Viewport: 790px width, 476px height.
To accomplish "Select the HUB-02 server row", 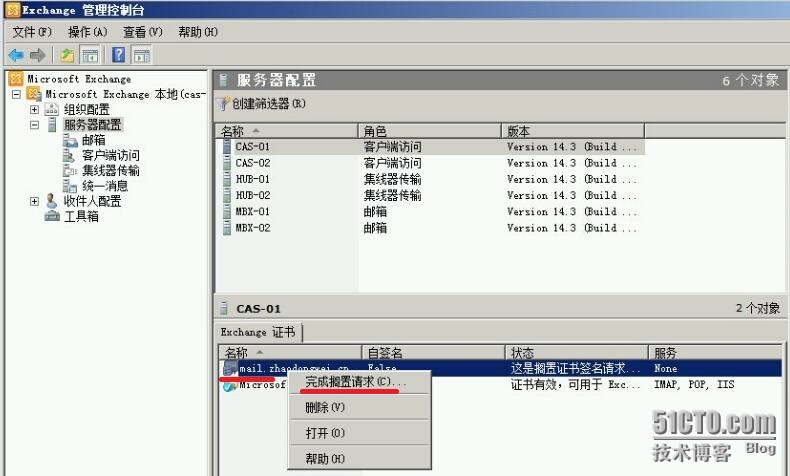I will (431, 195).
